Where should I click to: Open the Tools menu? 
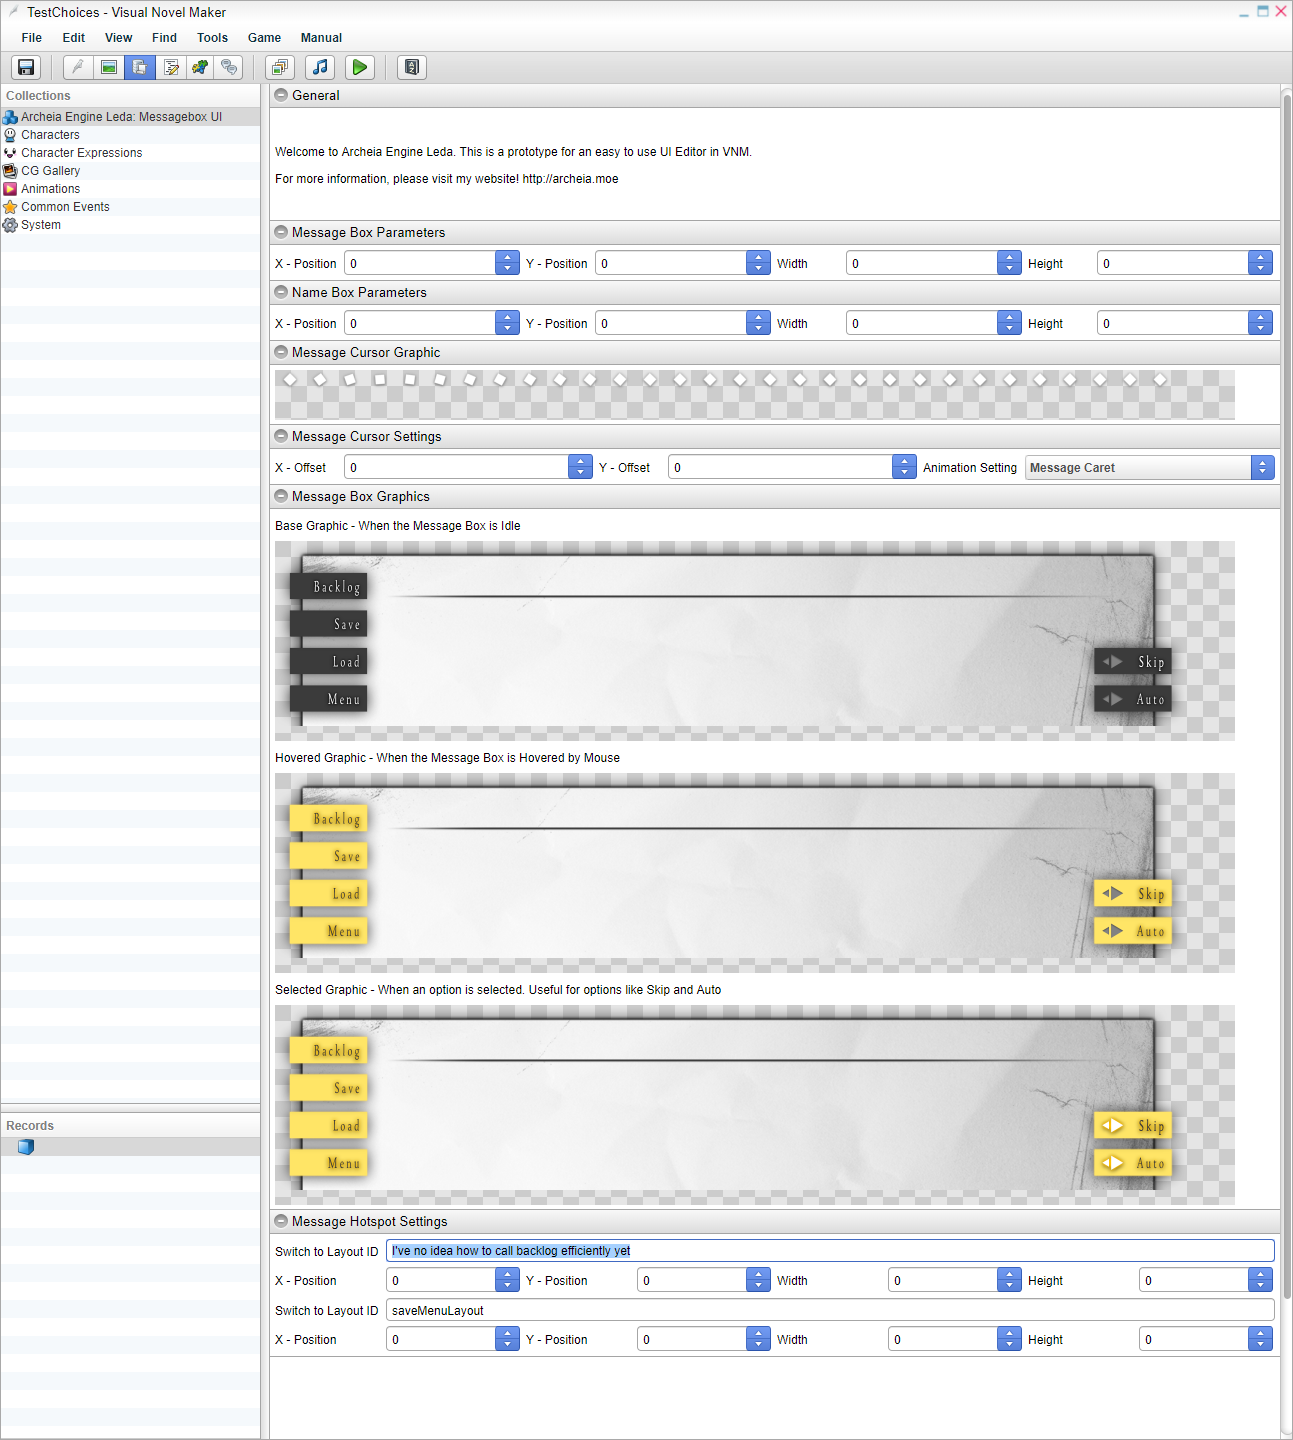pyautogui.click(x=212, y=38)
